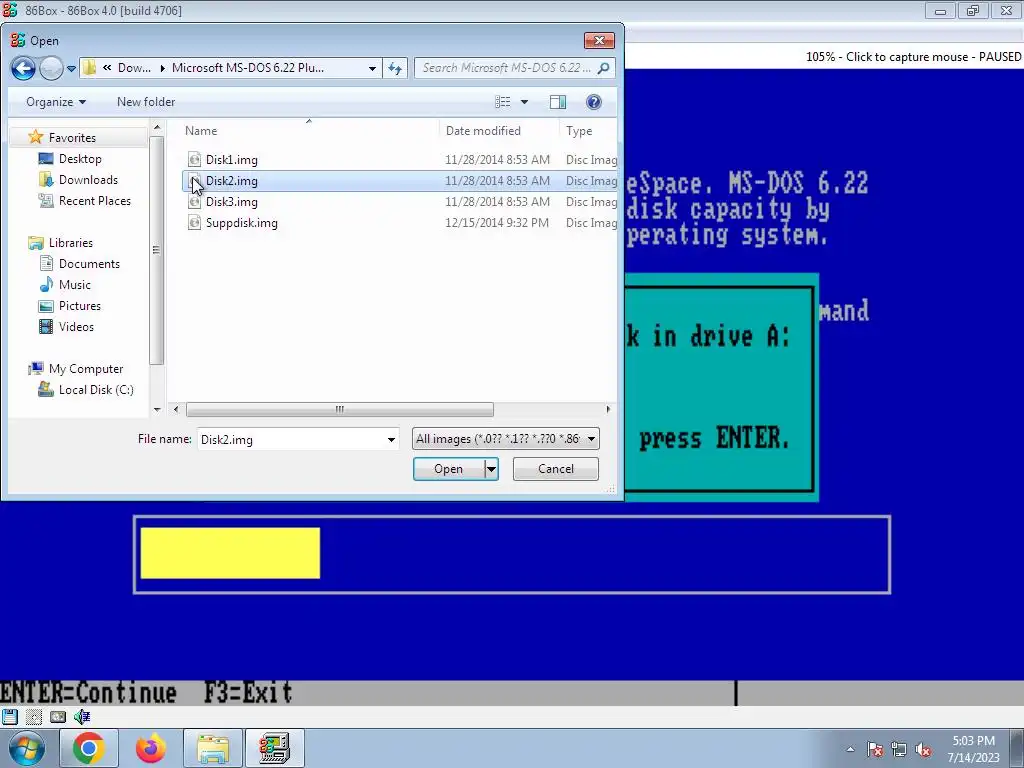The width and height of the screenshot is (1024, 768).
Task: Click the Open button's split arrow
Action: tap(491, 469)
